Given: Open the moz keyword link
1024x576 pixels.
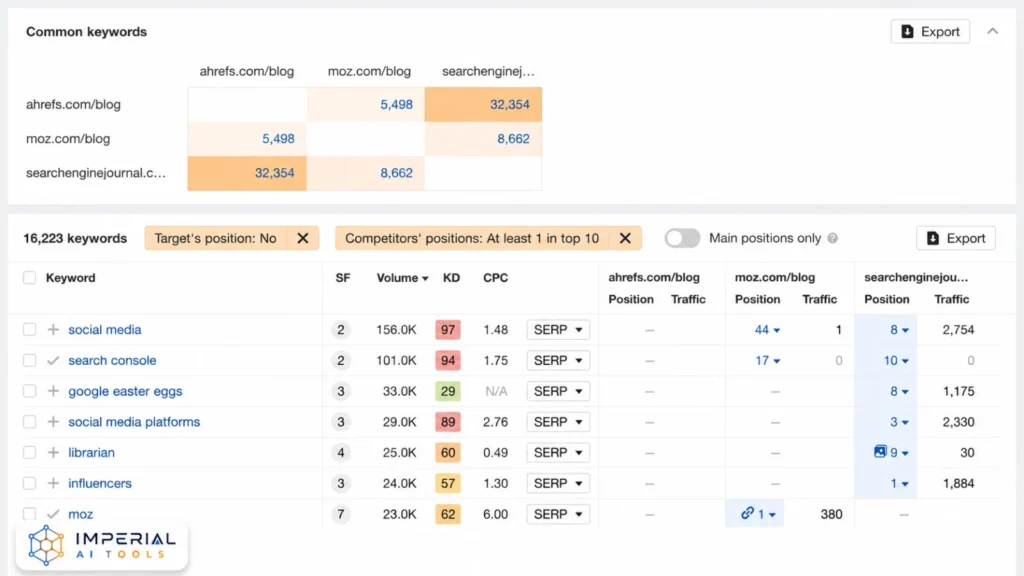Looking at the screenshot, I should point(80,514).
